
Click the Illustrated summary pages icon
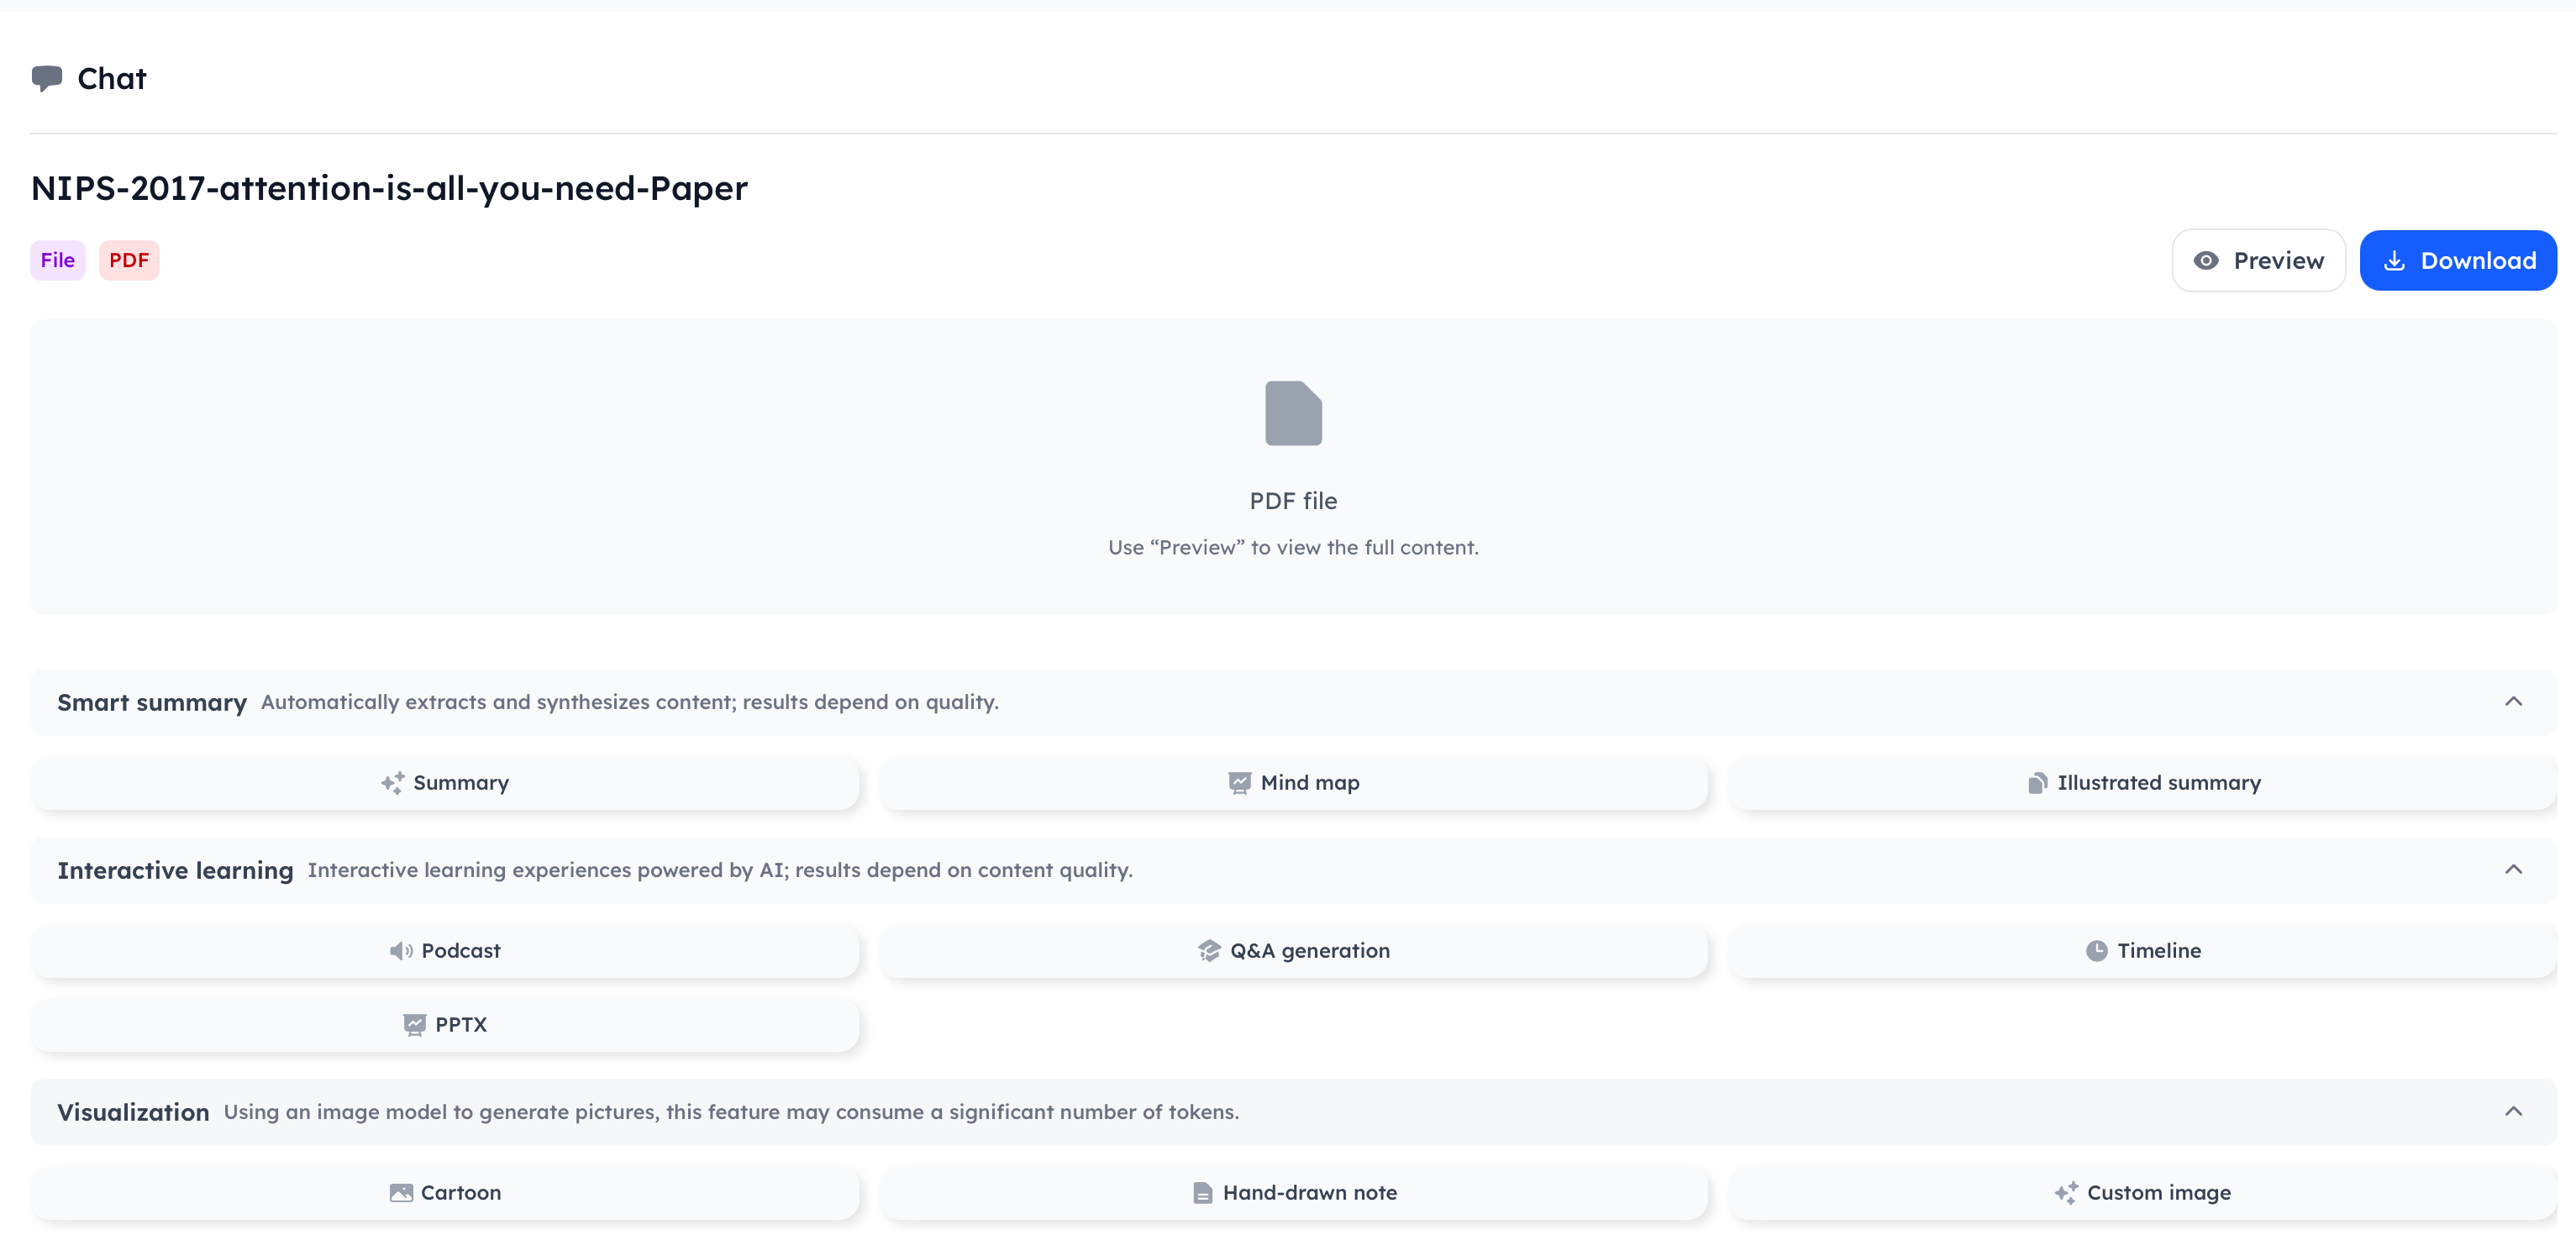coord(2038,783)
